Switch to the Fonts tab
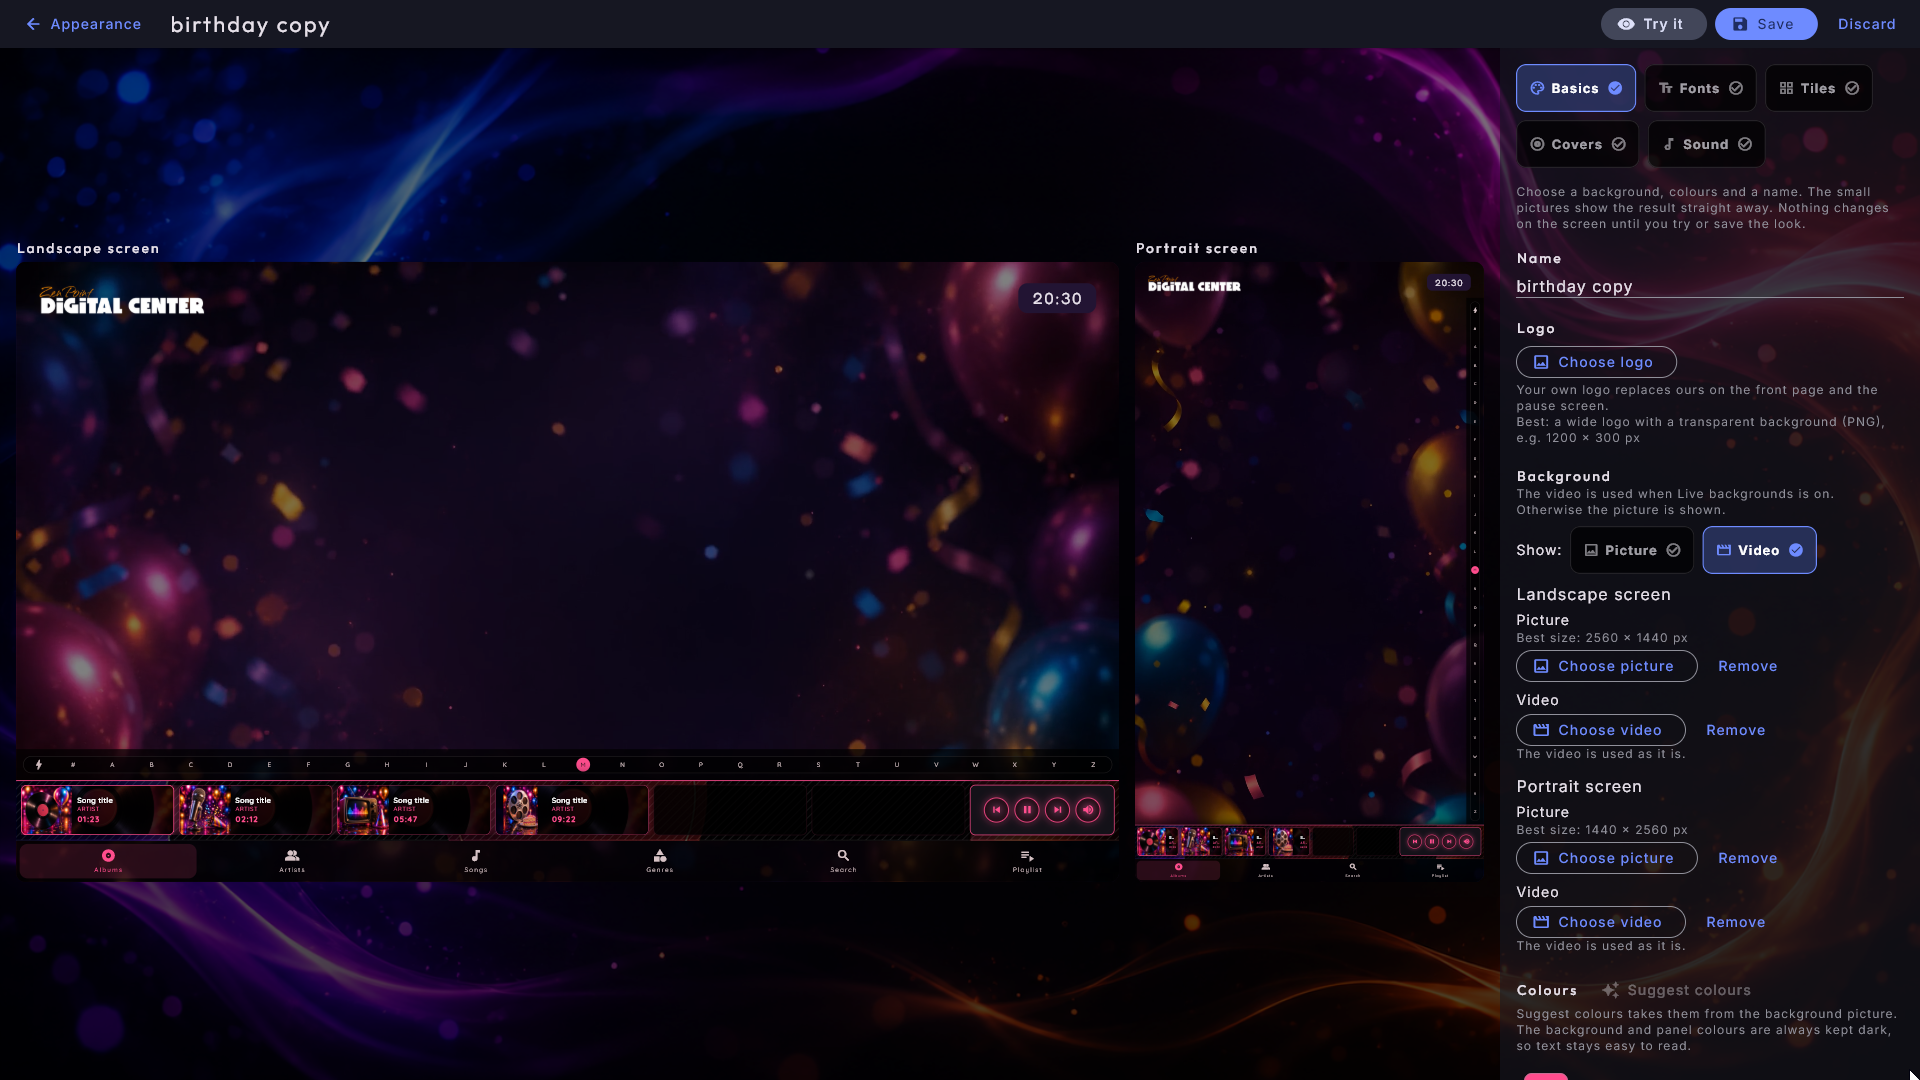Viewport: 1920px width, 1080px height. [1700, 88]
